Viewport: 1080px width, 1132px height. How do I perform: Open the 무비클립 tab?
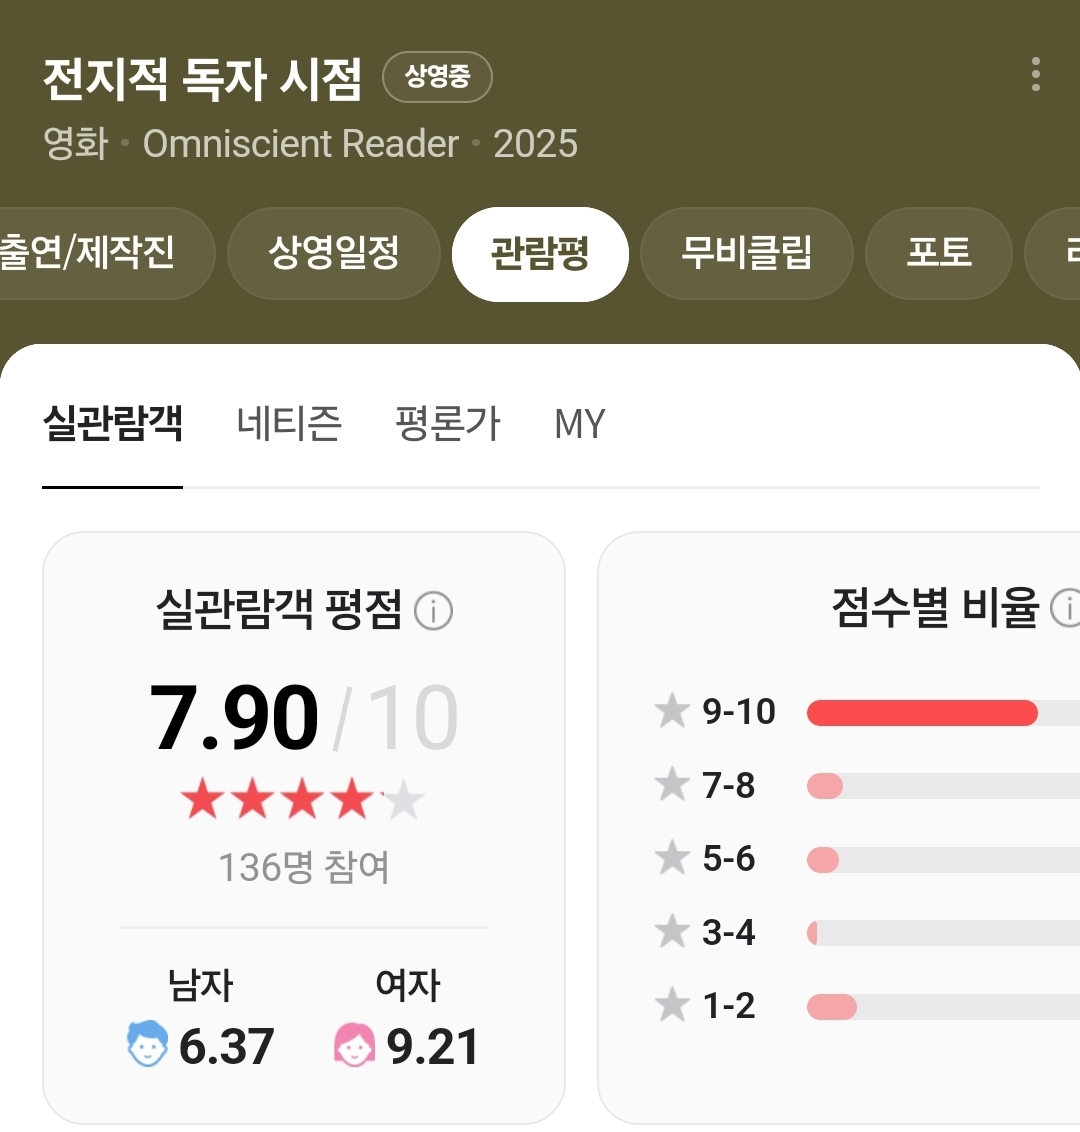pyautogui.click(x=746, y=253)
